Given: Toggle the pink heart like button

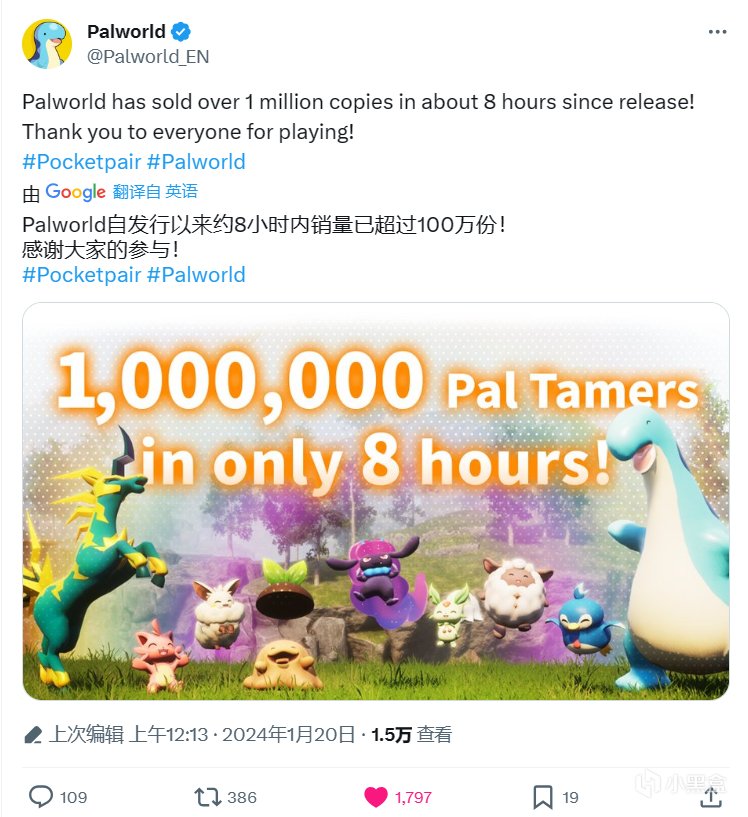Looking at the screenshot, I should click(376, 797).
